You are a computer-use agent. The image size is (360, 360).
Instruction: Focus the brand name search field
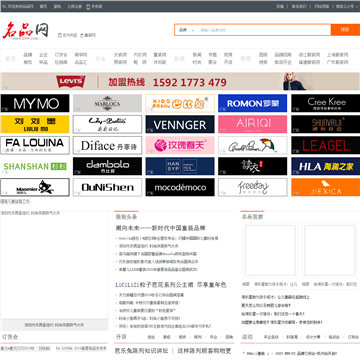tap(264, 30)
